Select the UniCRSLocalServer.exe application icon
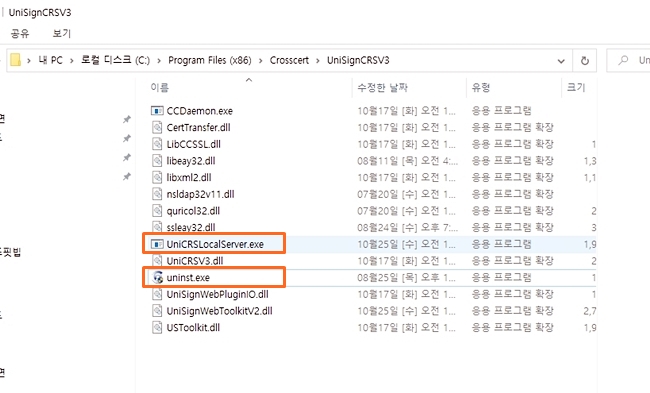The width and height of the screenshot is (650, 393). [x=157, y=244]
